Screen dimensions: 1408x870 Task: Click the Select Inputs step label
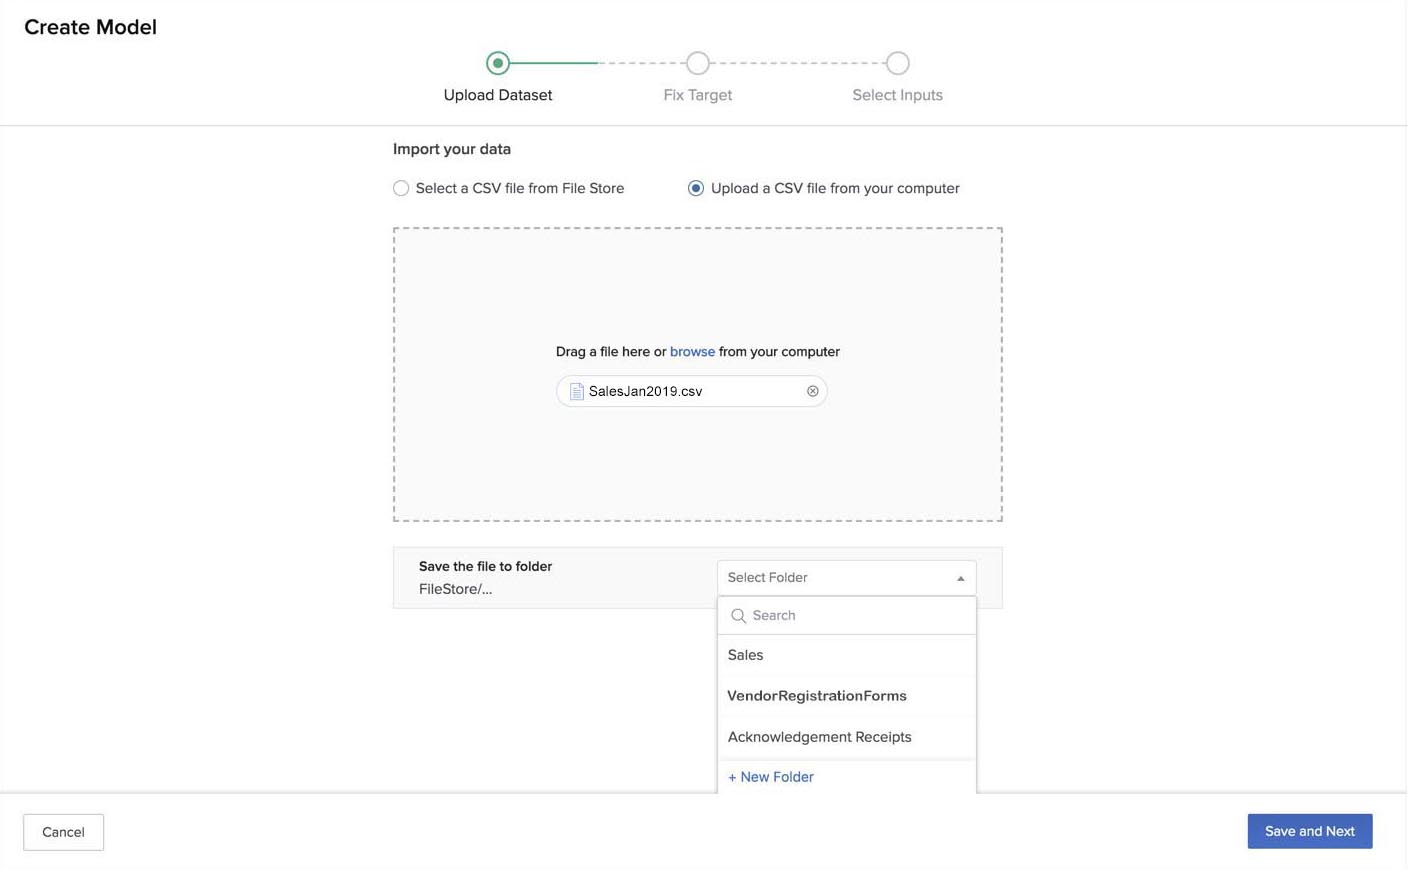click(897, 95)
